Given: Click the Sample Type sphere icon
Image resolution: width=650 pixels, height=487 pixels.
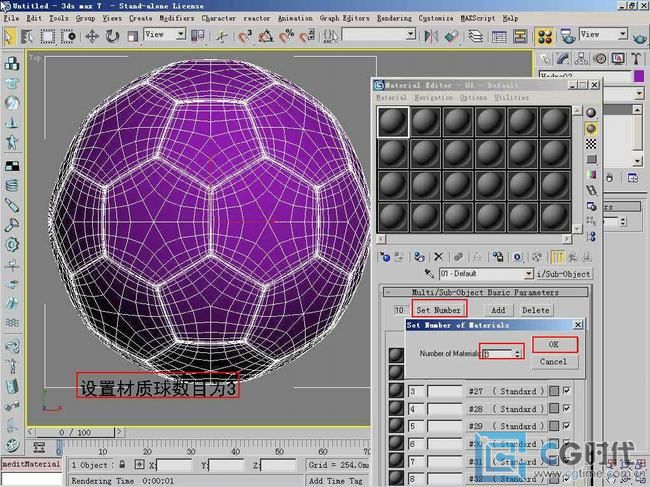Looking at the screenshot, I should pos(591,112).
